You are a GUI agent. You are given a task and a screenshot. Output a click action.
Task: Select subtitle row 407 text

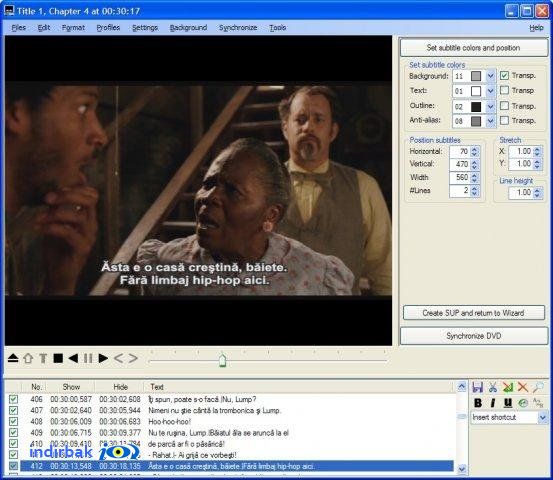[x=214, y=411]
